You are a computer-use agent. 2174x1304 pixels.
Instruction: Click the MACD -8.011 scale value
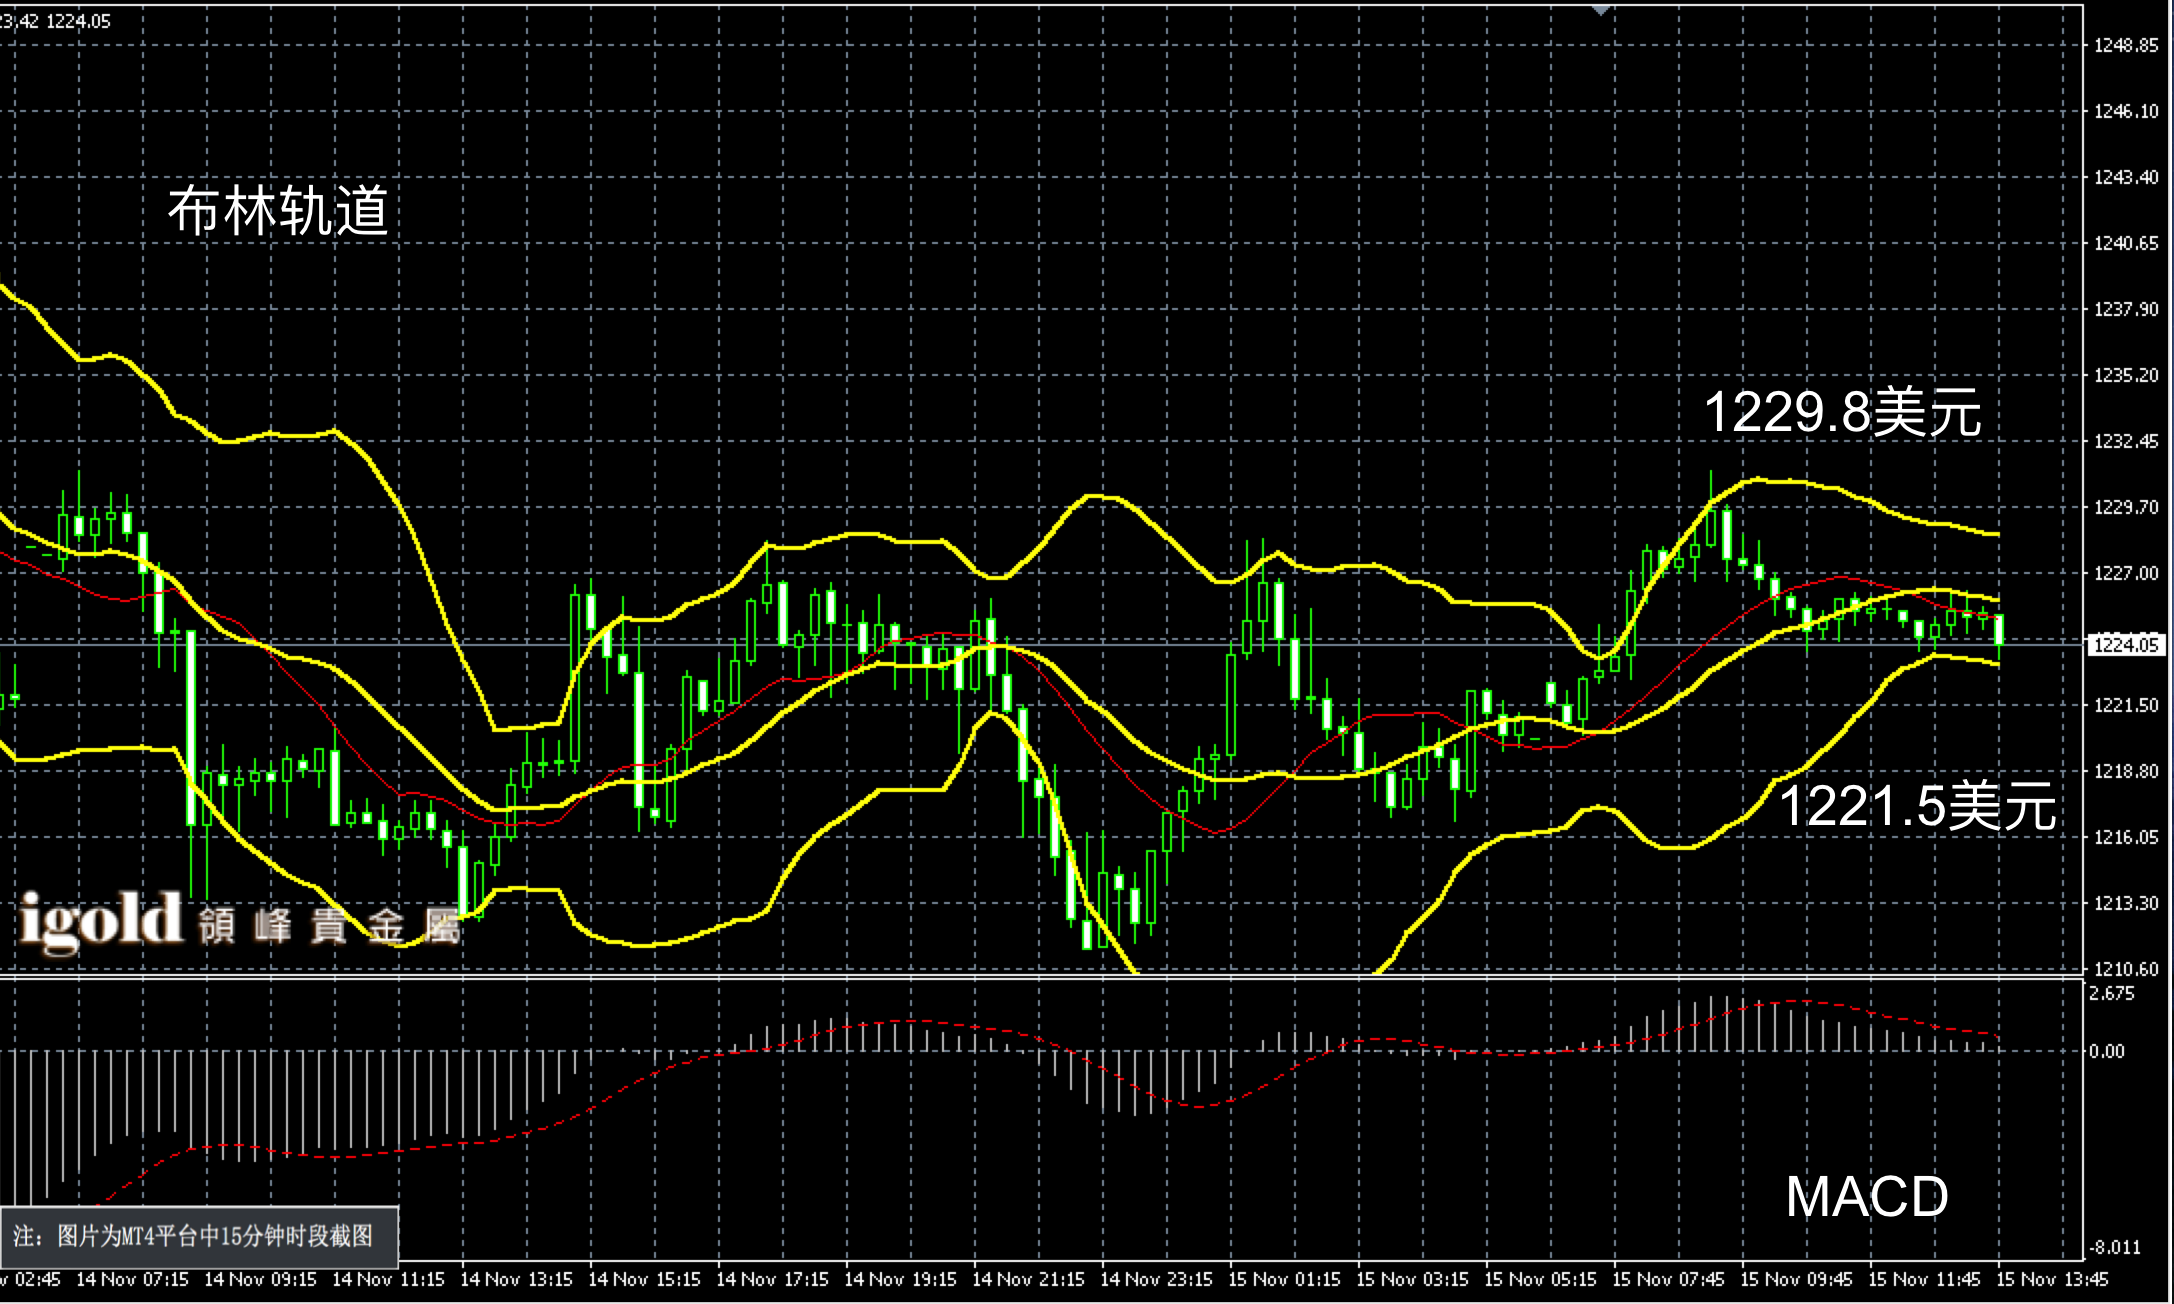point(2114,1247)
